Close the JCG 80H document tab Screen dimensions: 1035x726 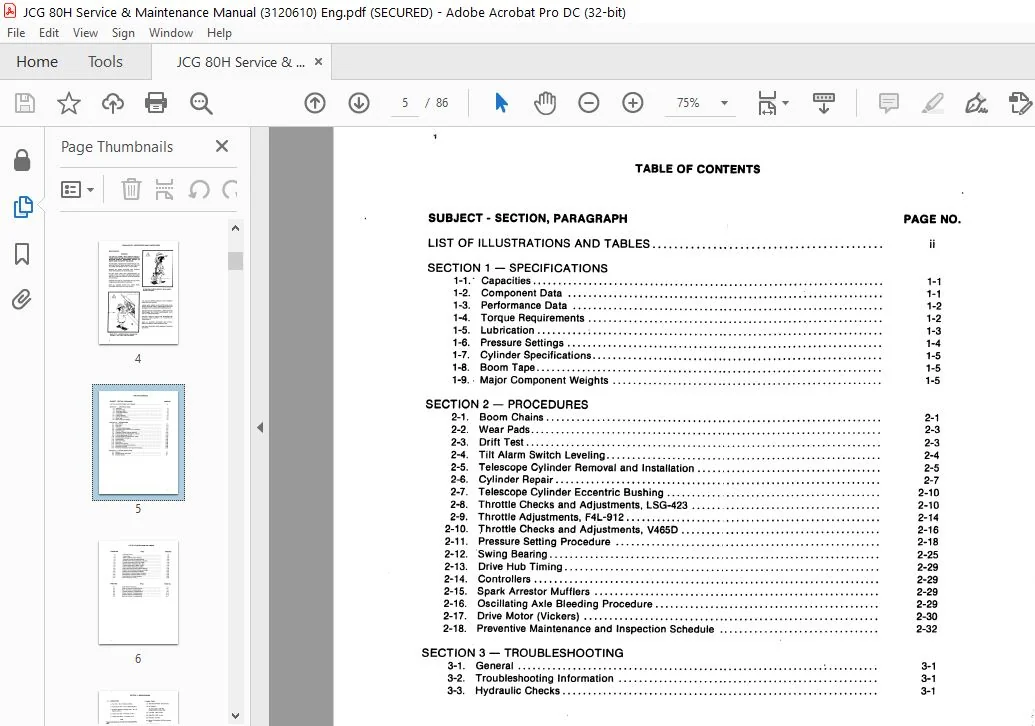[318, 61]
